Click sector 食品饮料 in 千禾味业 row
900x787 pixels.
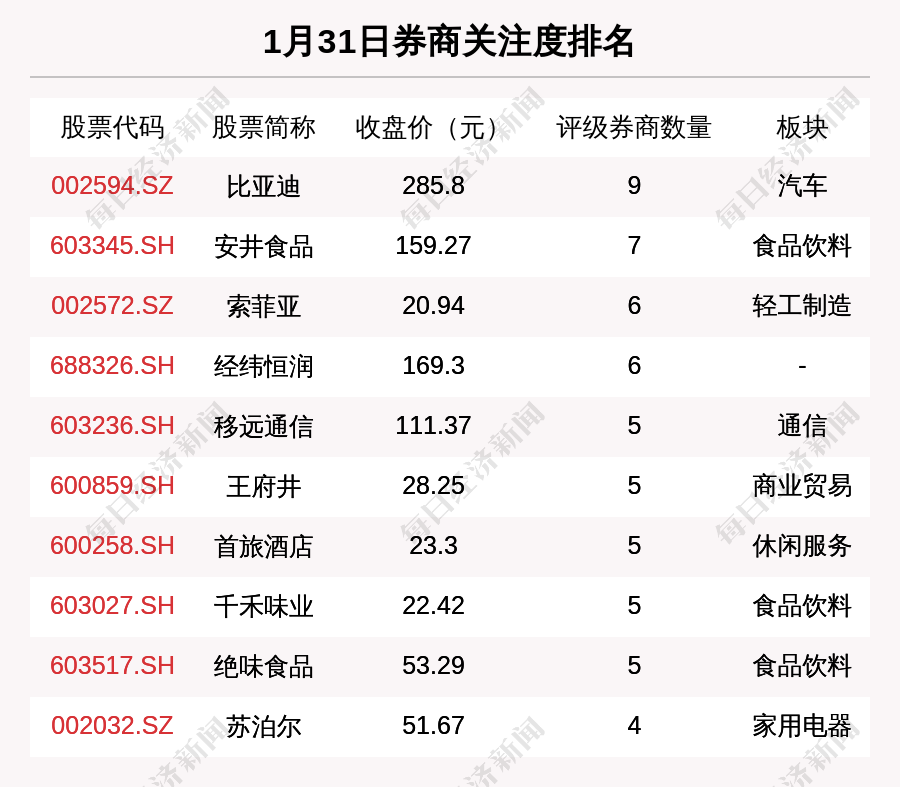click(802, 606)
